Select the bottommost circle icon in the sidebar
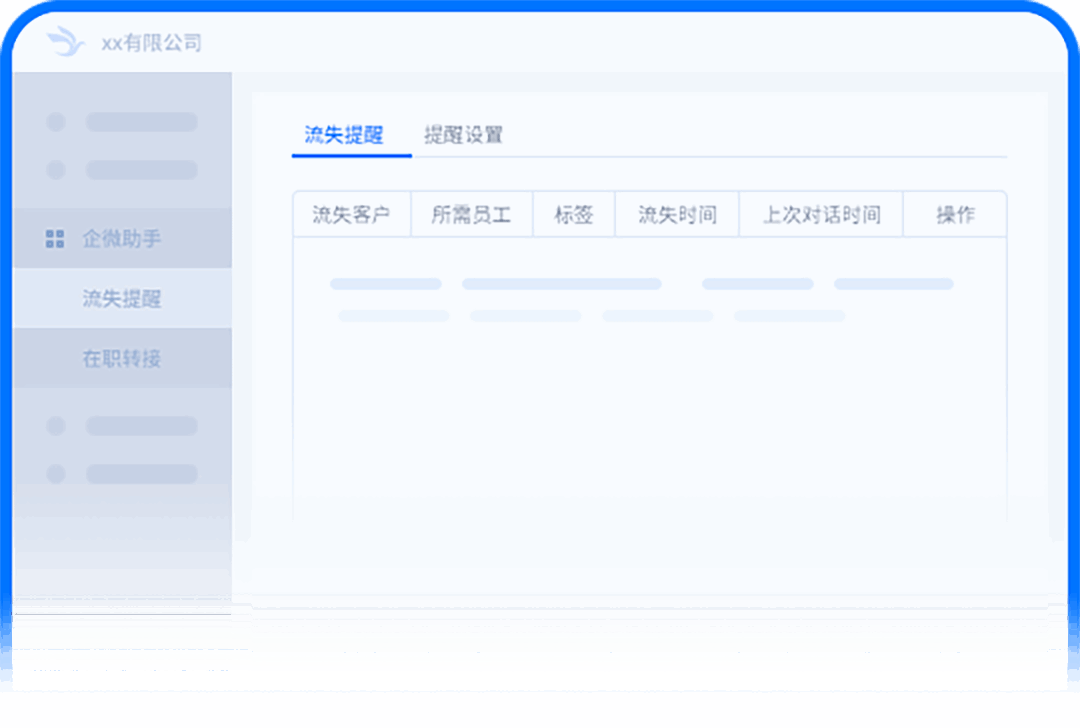The image size is (1080, 728). click(x=56, y=474)
